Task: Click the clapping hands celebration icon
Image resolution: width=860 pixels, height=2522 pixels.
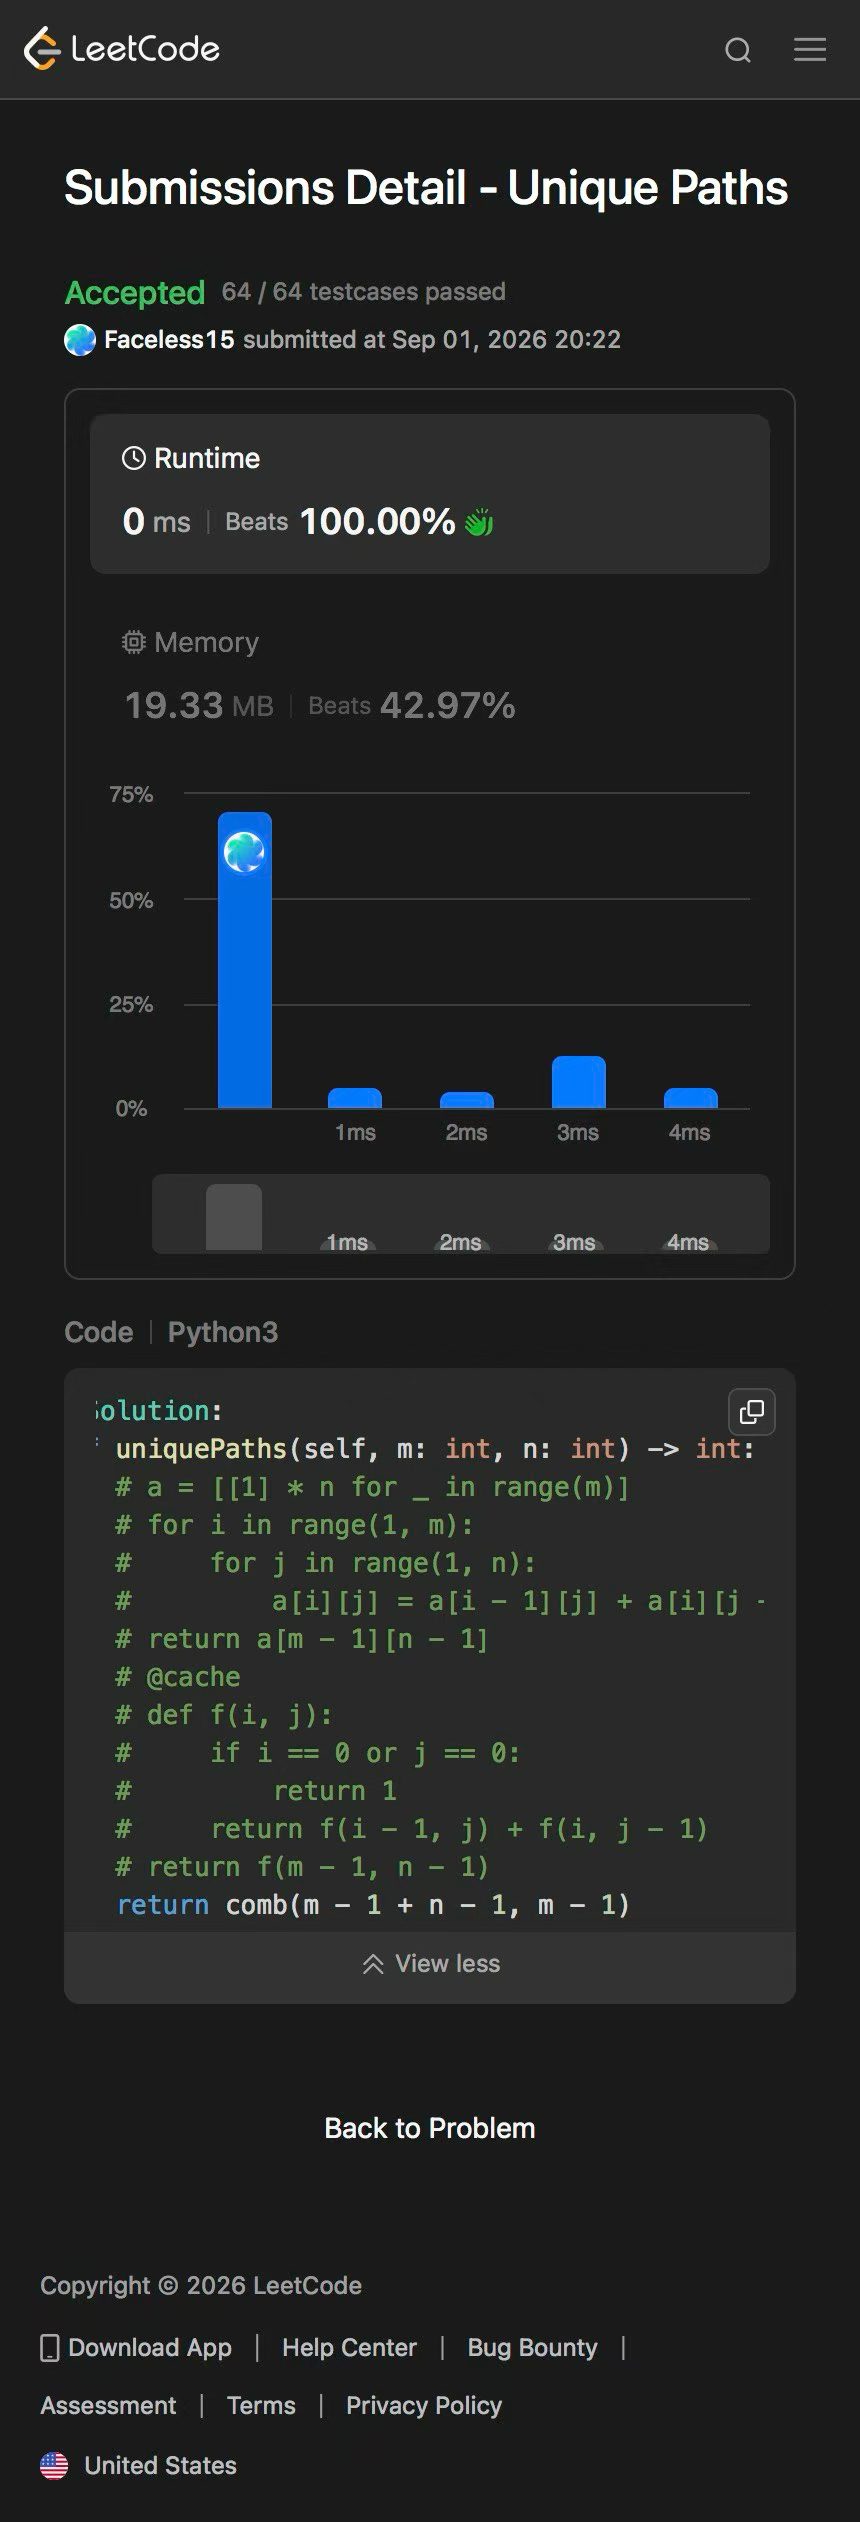Action: (479, 522)
